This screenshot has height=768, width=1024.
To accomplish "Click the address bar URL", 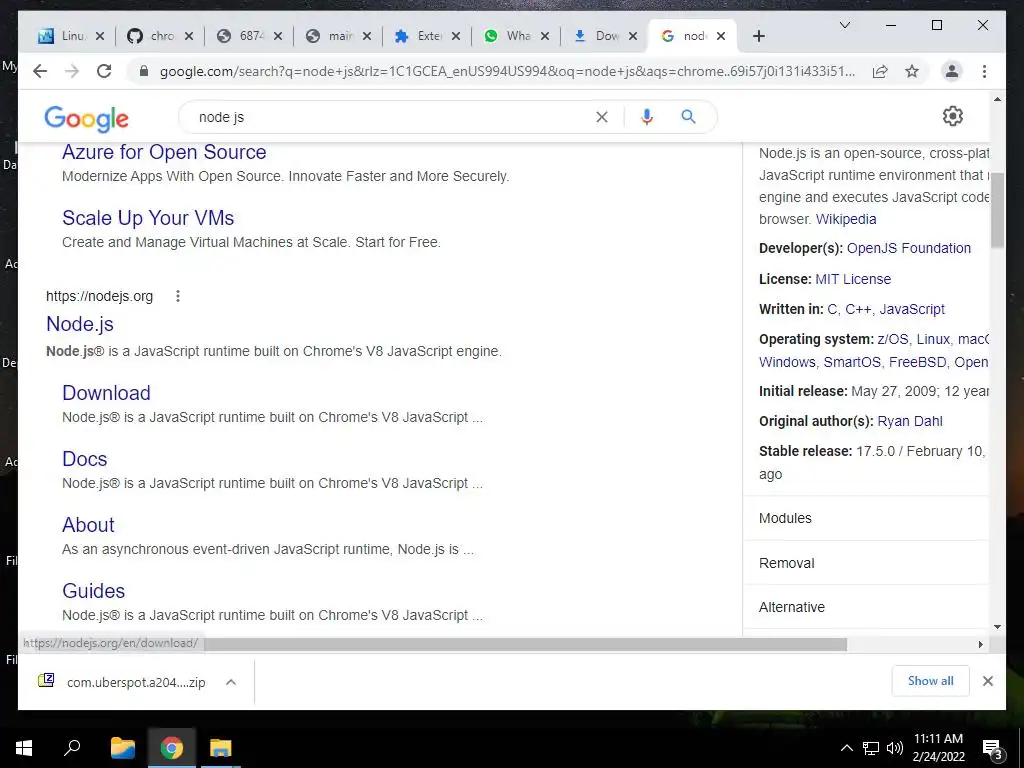I will 507,71.
